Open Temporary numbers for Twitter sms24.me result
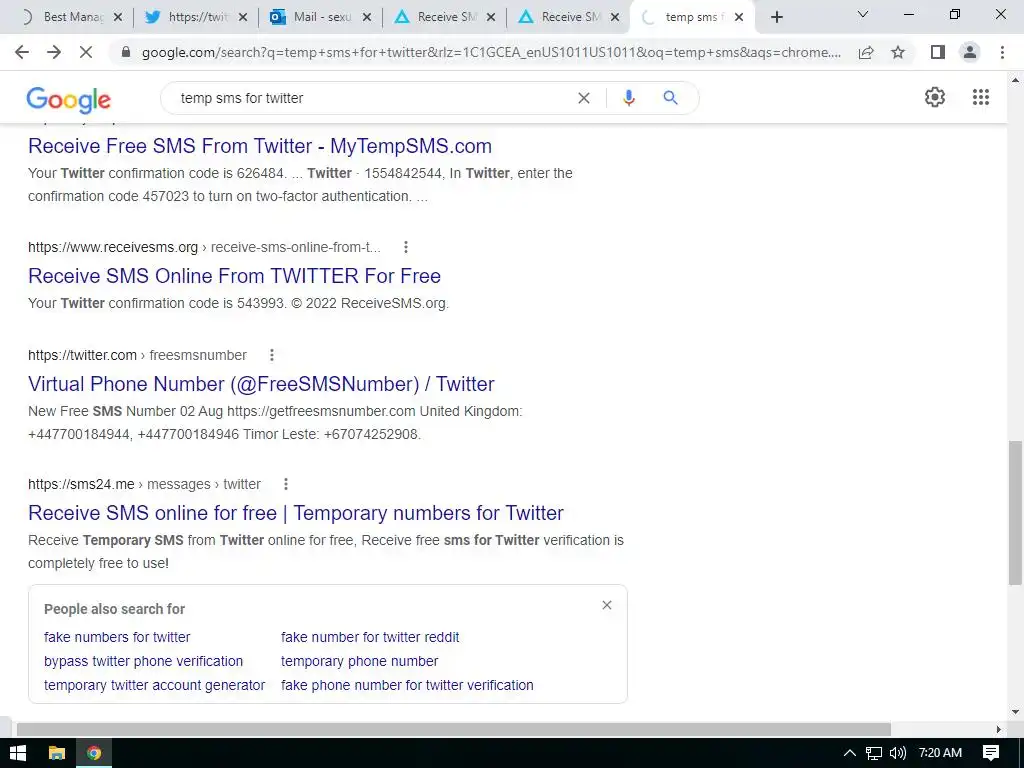Image resolution: width=1024 pixels, height=768 pixels. pyautogui.click(x=296, y=513)
